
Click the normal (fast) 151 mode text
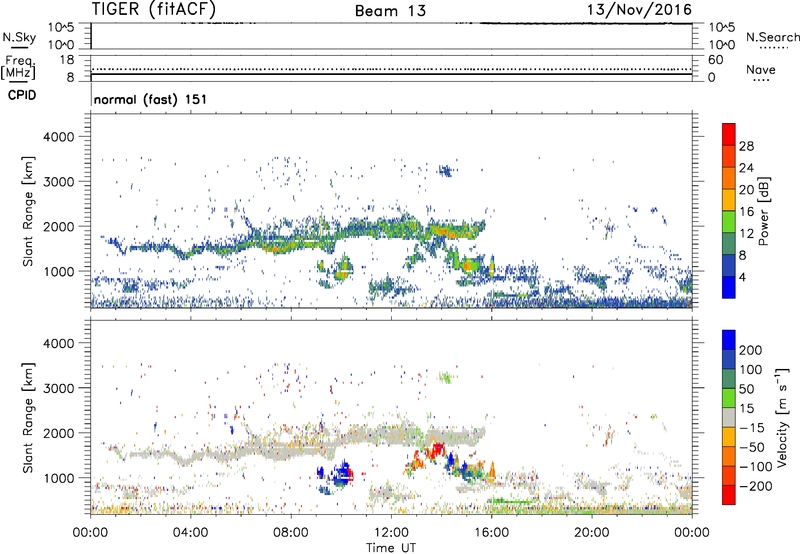151,99
